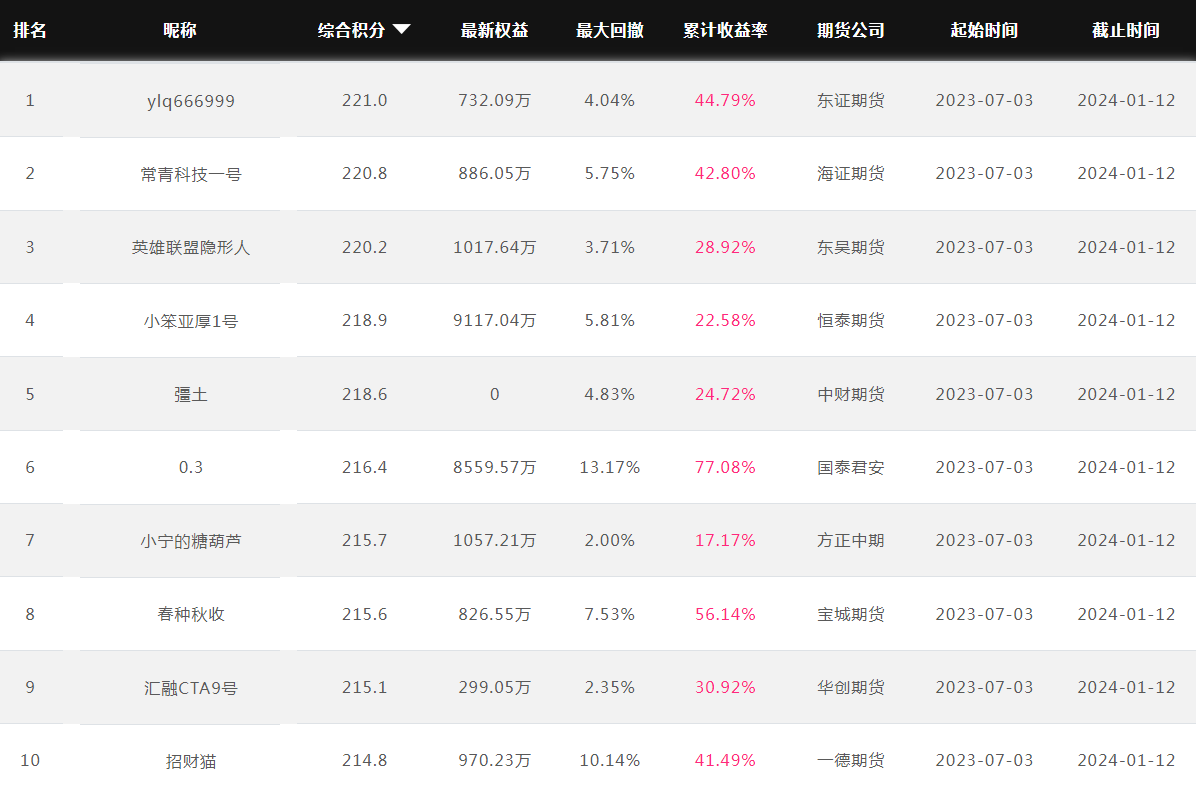Select rank number 10

click(30, 760)
